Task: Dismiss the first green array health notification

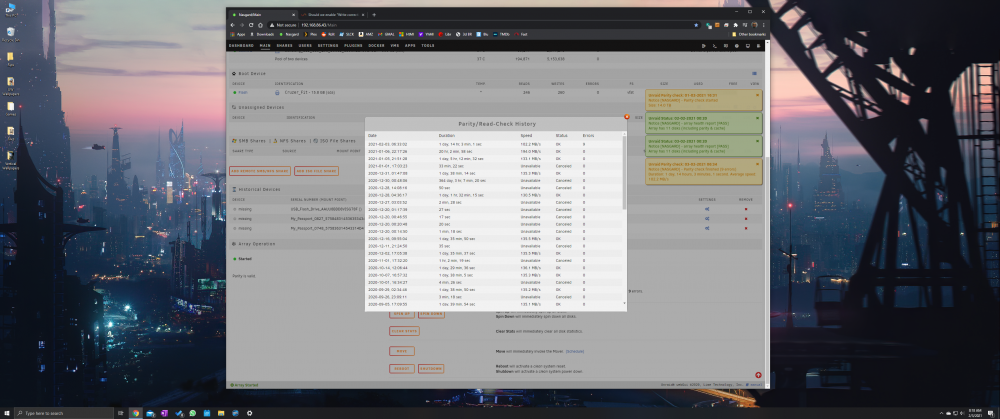Action: [758, 118]
